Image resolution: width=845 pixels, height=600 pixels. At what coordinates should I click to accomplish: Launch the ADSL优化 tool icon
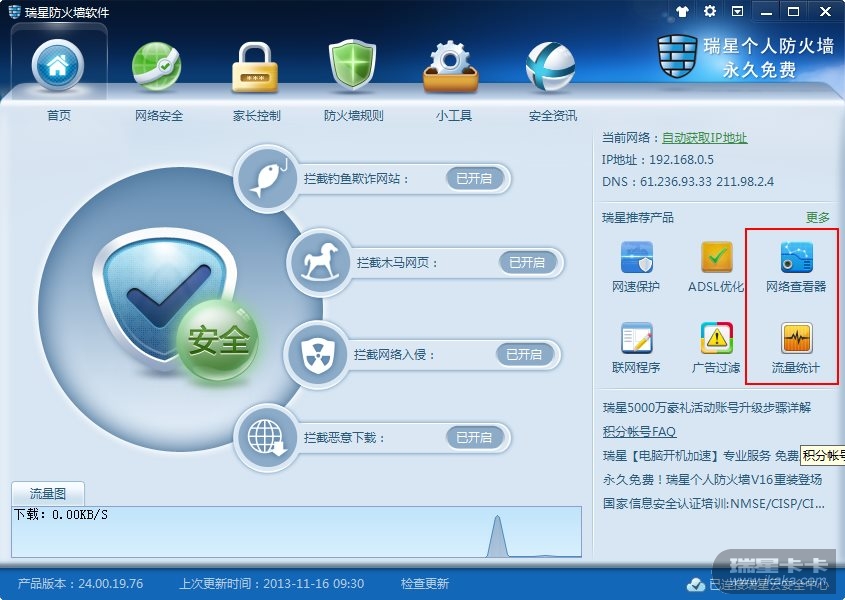point(716,257)
